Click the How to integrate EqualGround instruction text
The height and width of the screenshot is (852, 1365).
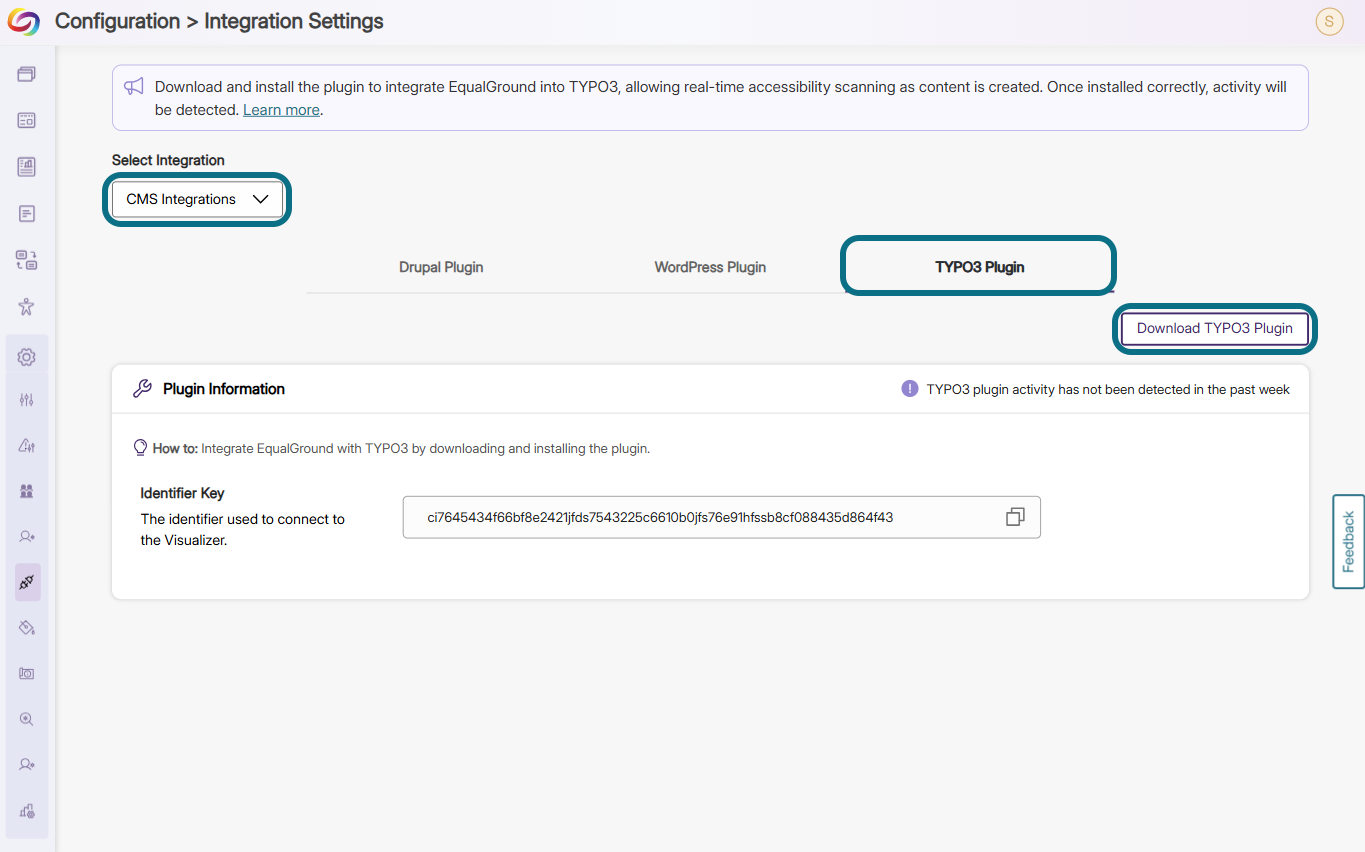[401, 448]
